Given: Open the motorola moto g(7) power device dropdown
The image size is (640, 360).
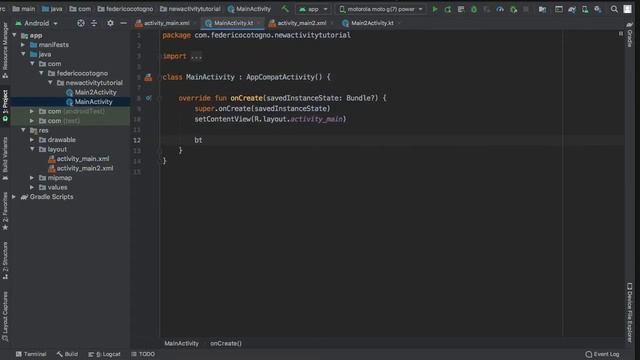Looking at the screenshot, I should coord(381,9).
